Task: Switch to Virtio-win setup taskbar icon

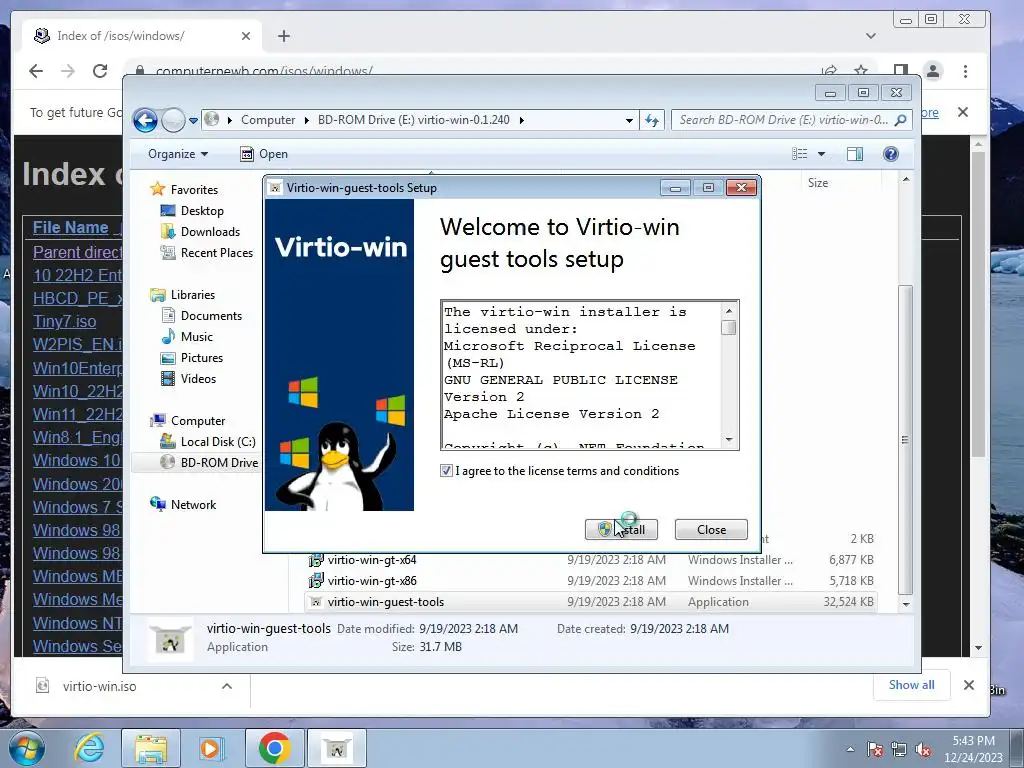Action: 336,748
